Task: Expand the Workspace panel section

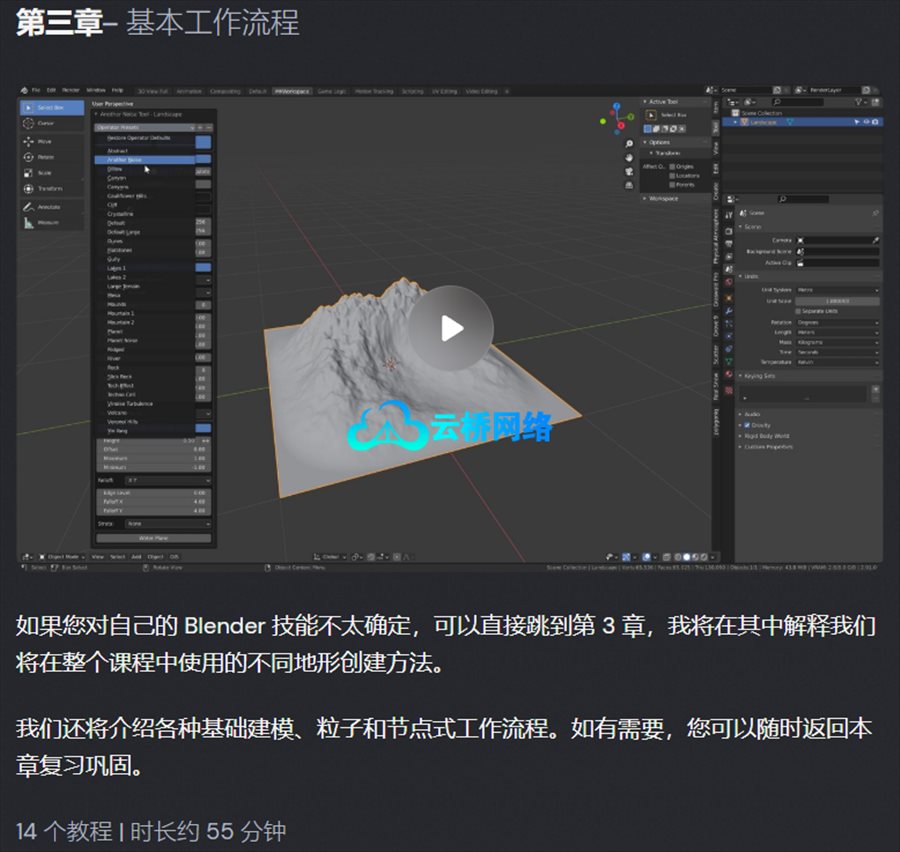Action: pyautogui.click(x=662, y=198)
